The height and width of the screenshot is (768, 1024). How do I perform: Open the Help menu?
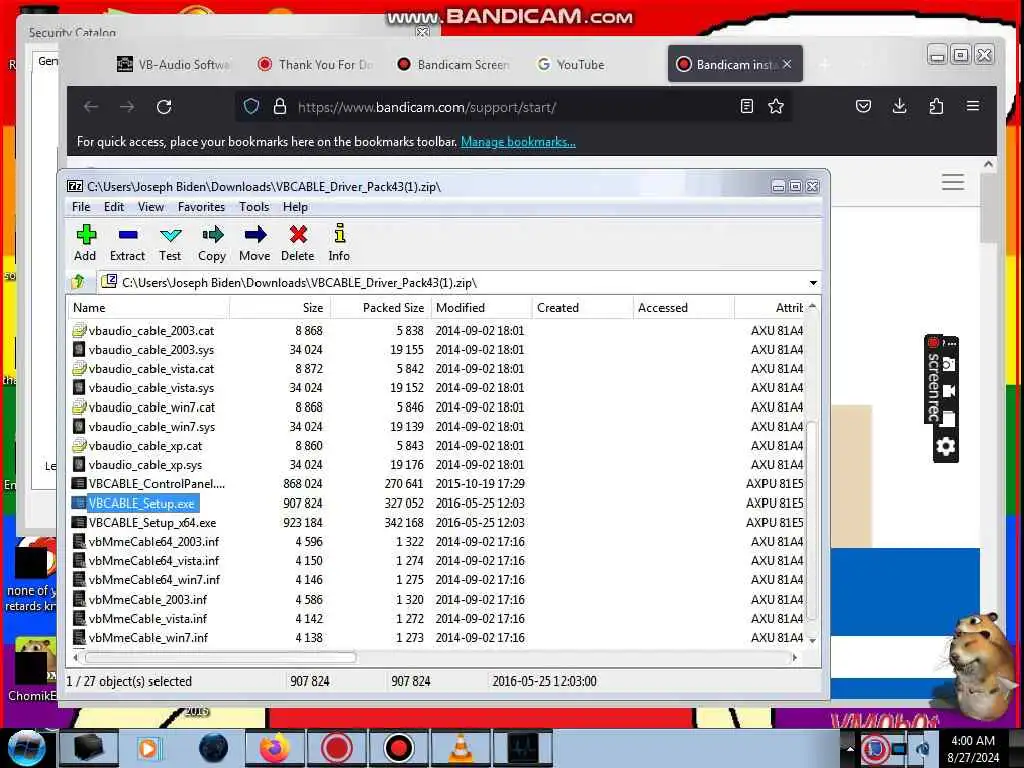click(295, 206)
